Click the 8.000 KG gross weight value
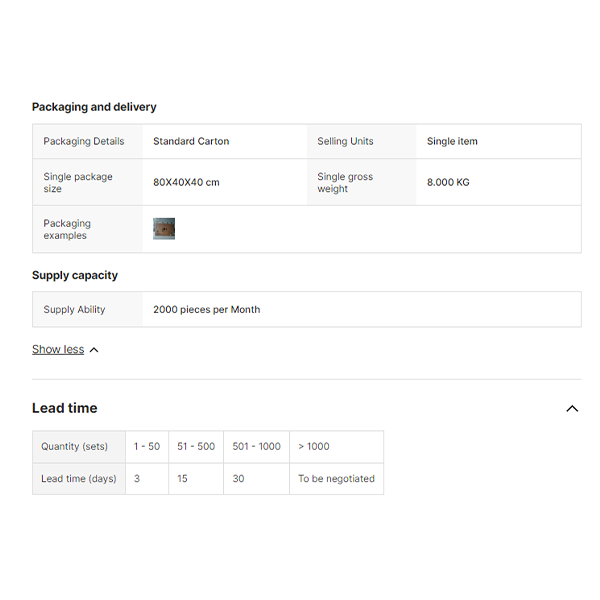 pyautogui.click(x=448, y=183)
